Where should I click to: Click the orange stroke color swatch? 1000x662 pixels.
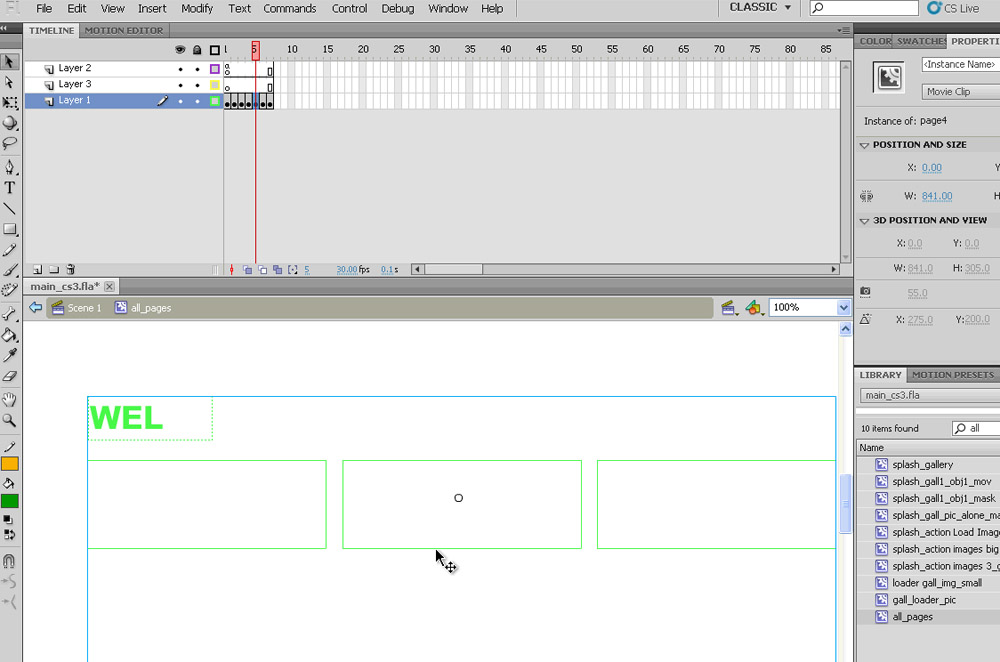[x=10, y=464]
